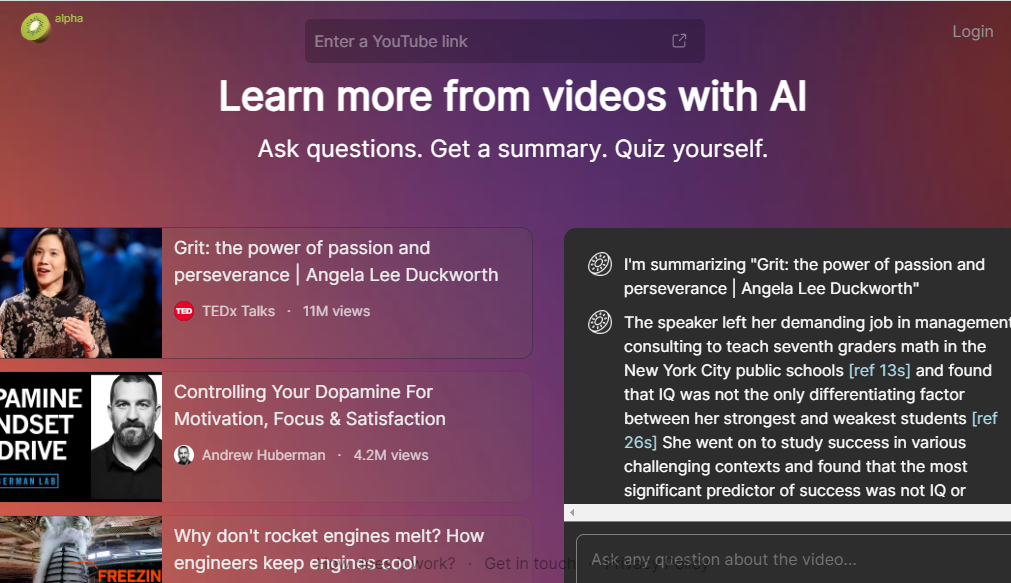Click the AI icon beside "I'm summarizing" message
1011x583 pixels.
coord(599,265)
